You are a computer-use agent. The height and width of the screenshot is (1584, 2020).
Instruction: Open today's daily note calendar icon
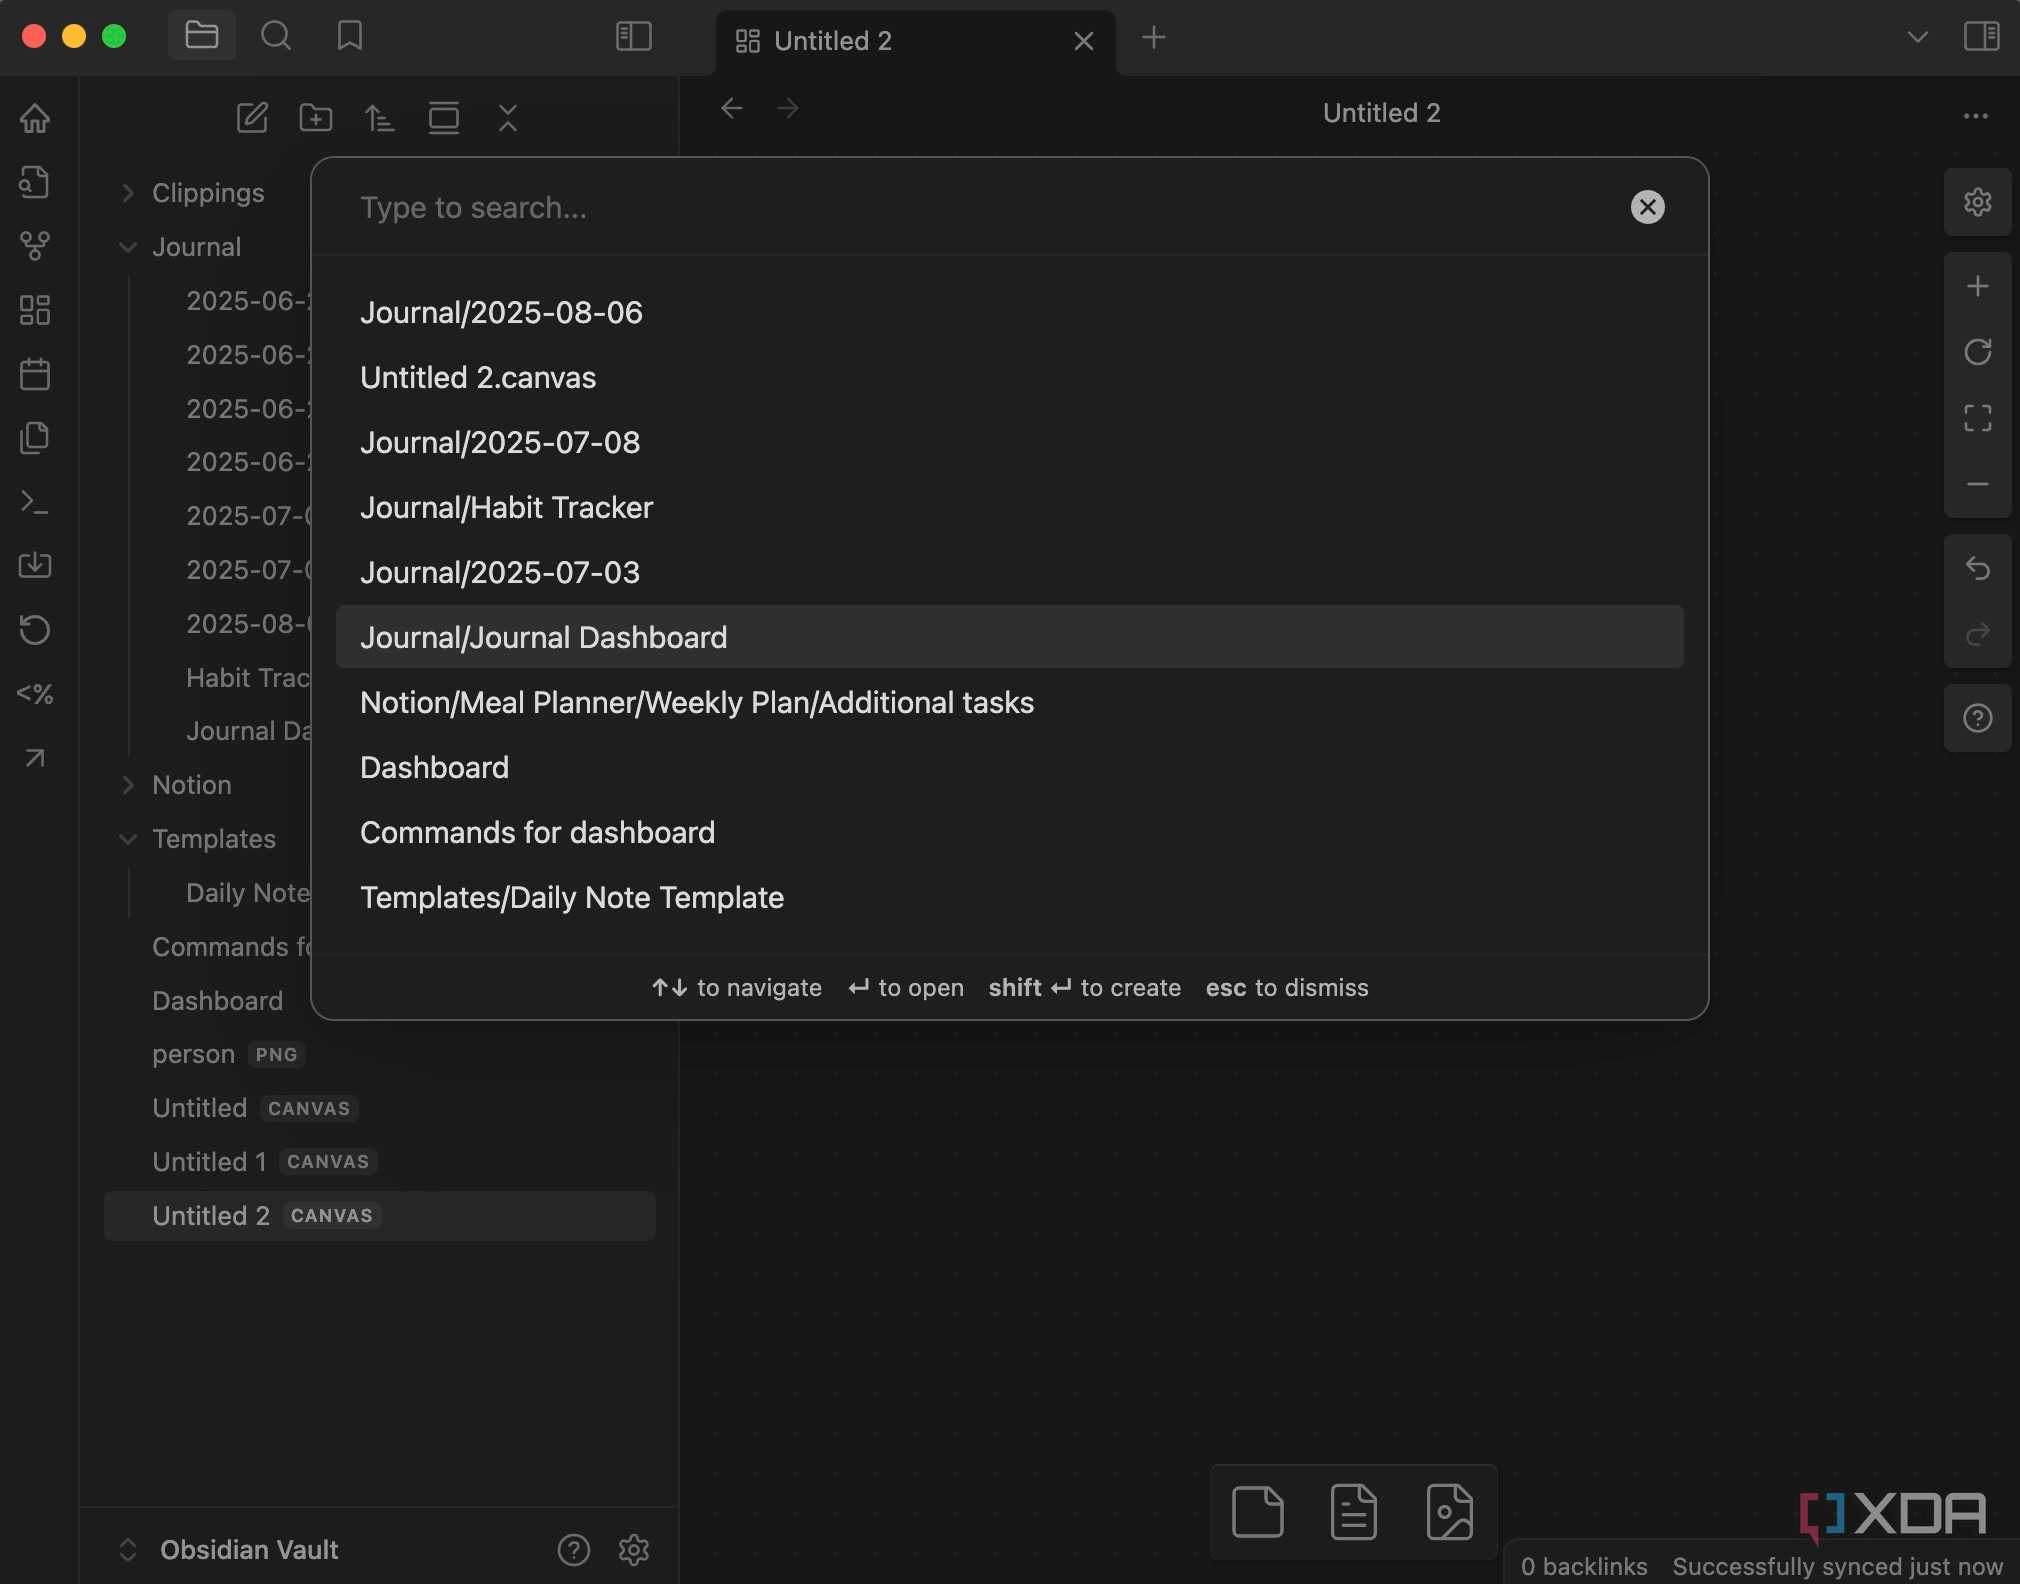tap(35, 374)
